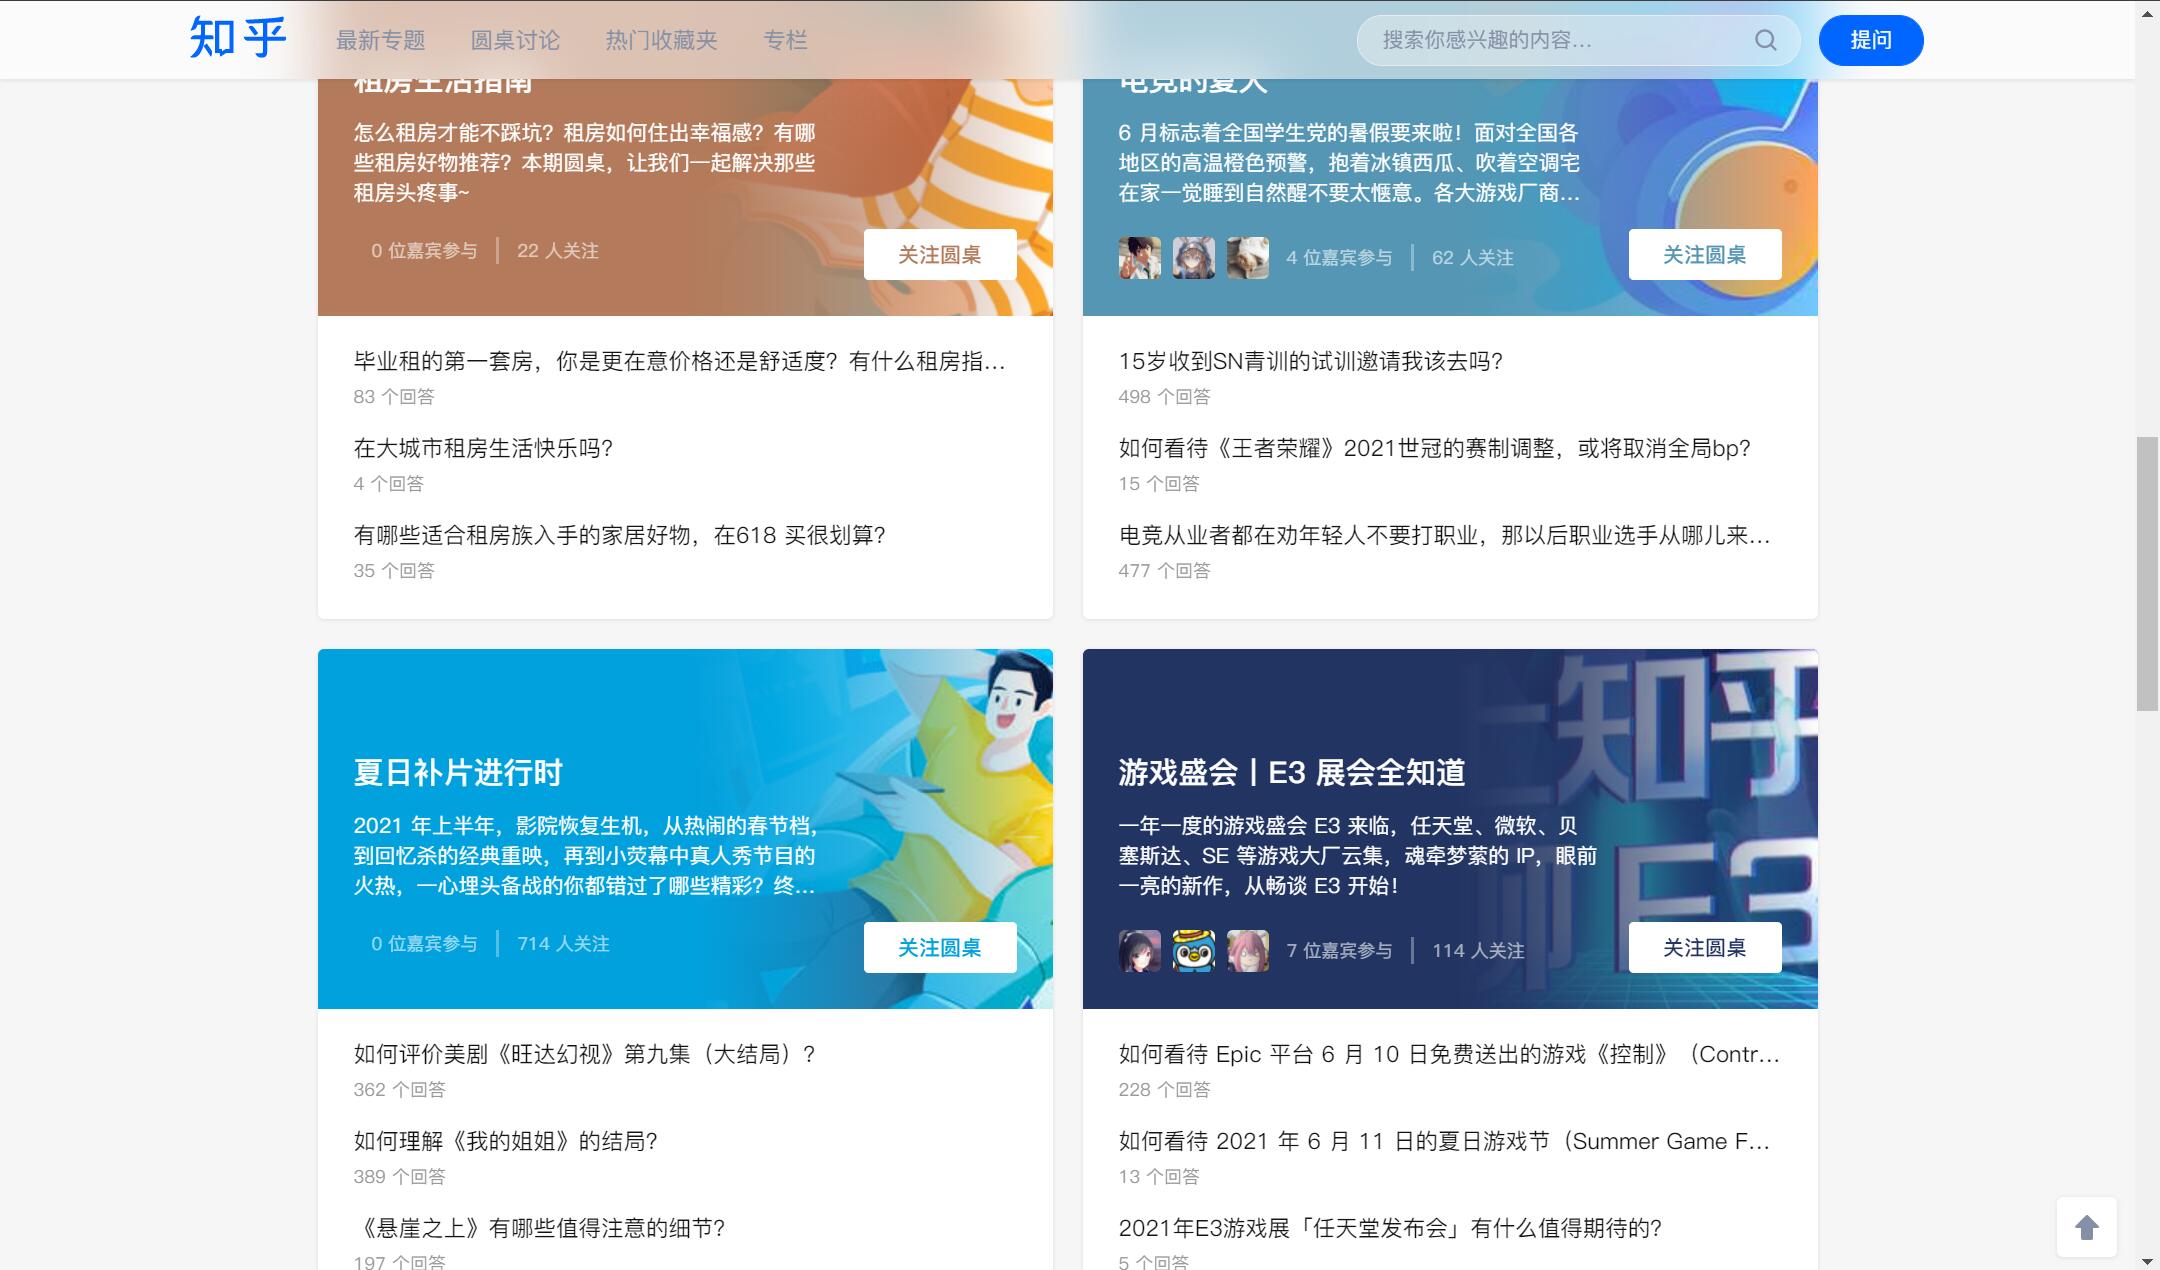Open the 15岁收到SN青训 question link
This screenshot has height=1270, width=2160.
tap(1310, 361)
